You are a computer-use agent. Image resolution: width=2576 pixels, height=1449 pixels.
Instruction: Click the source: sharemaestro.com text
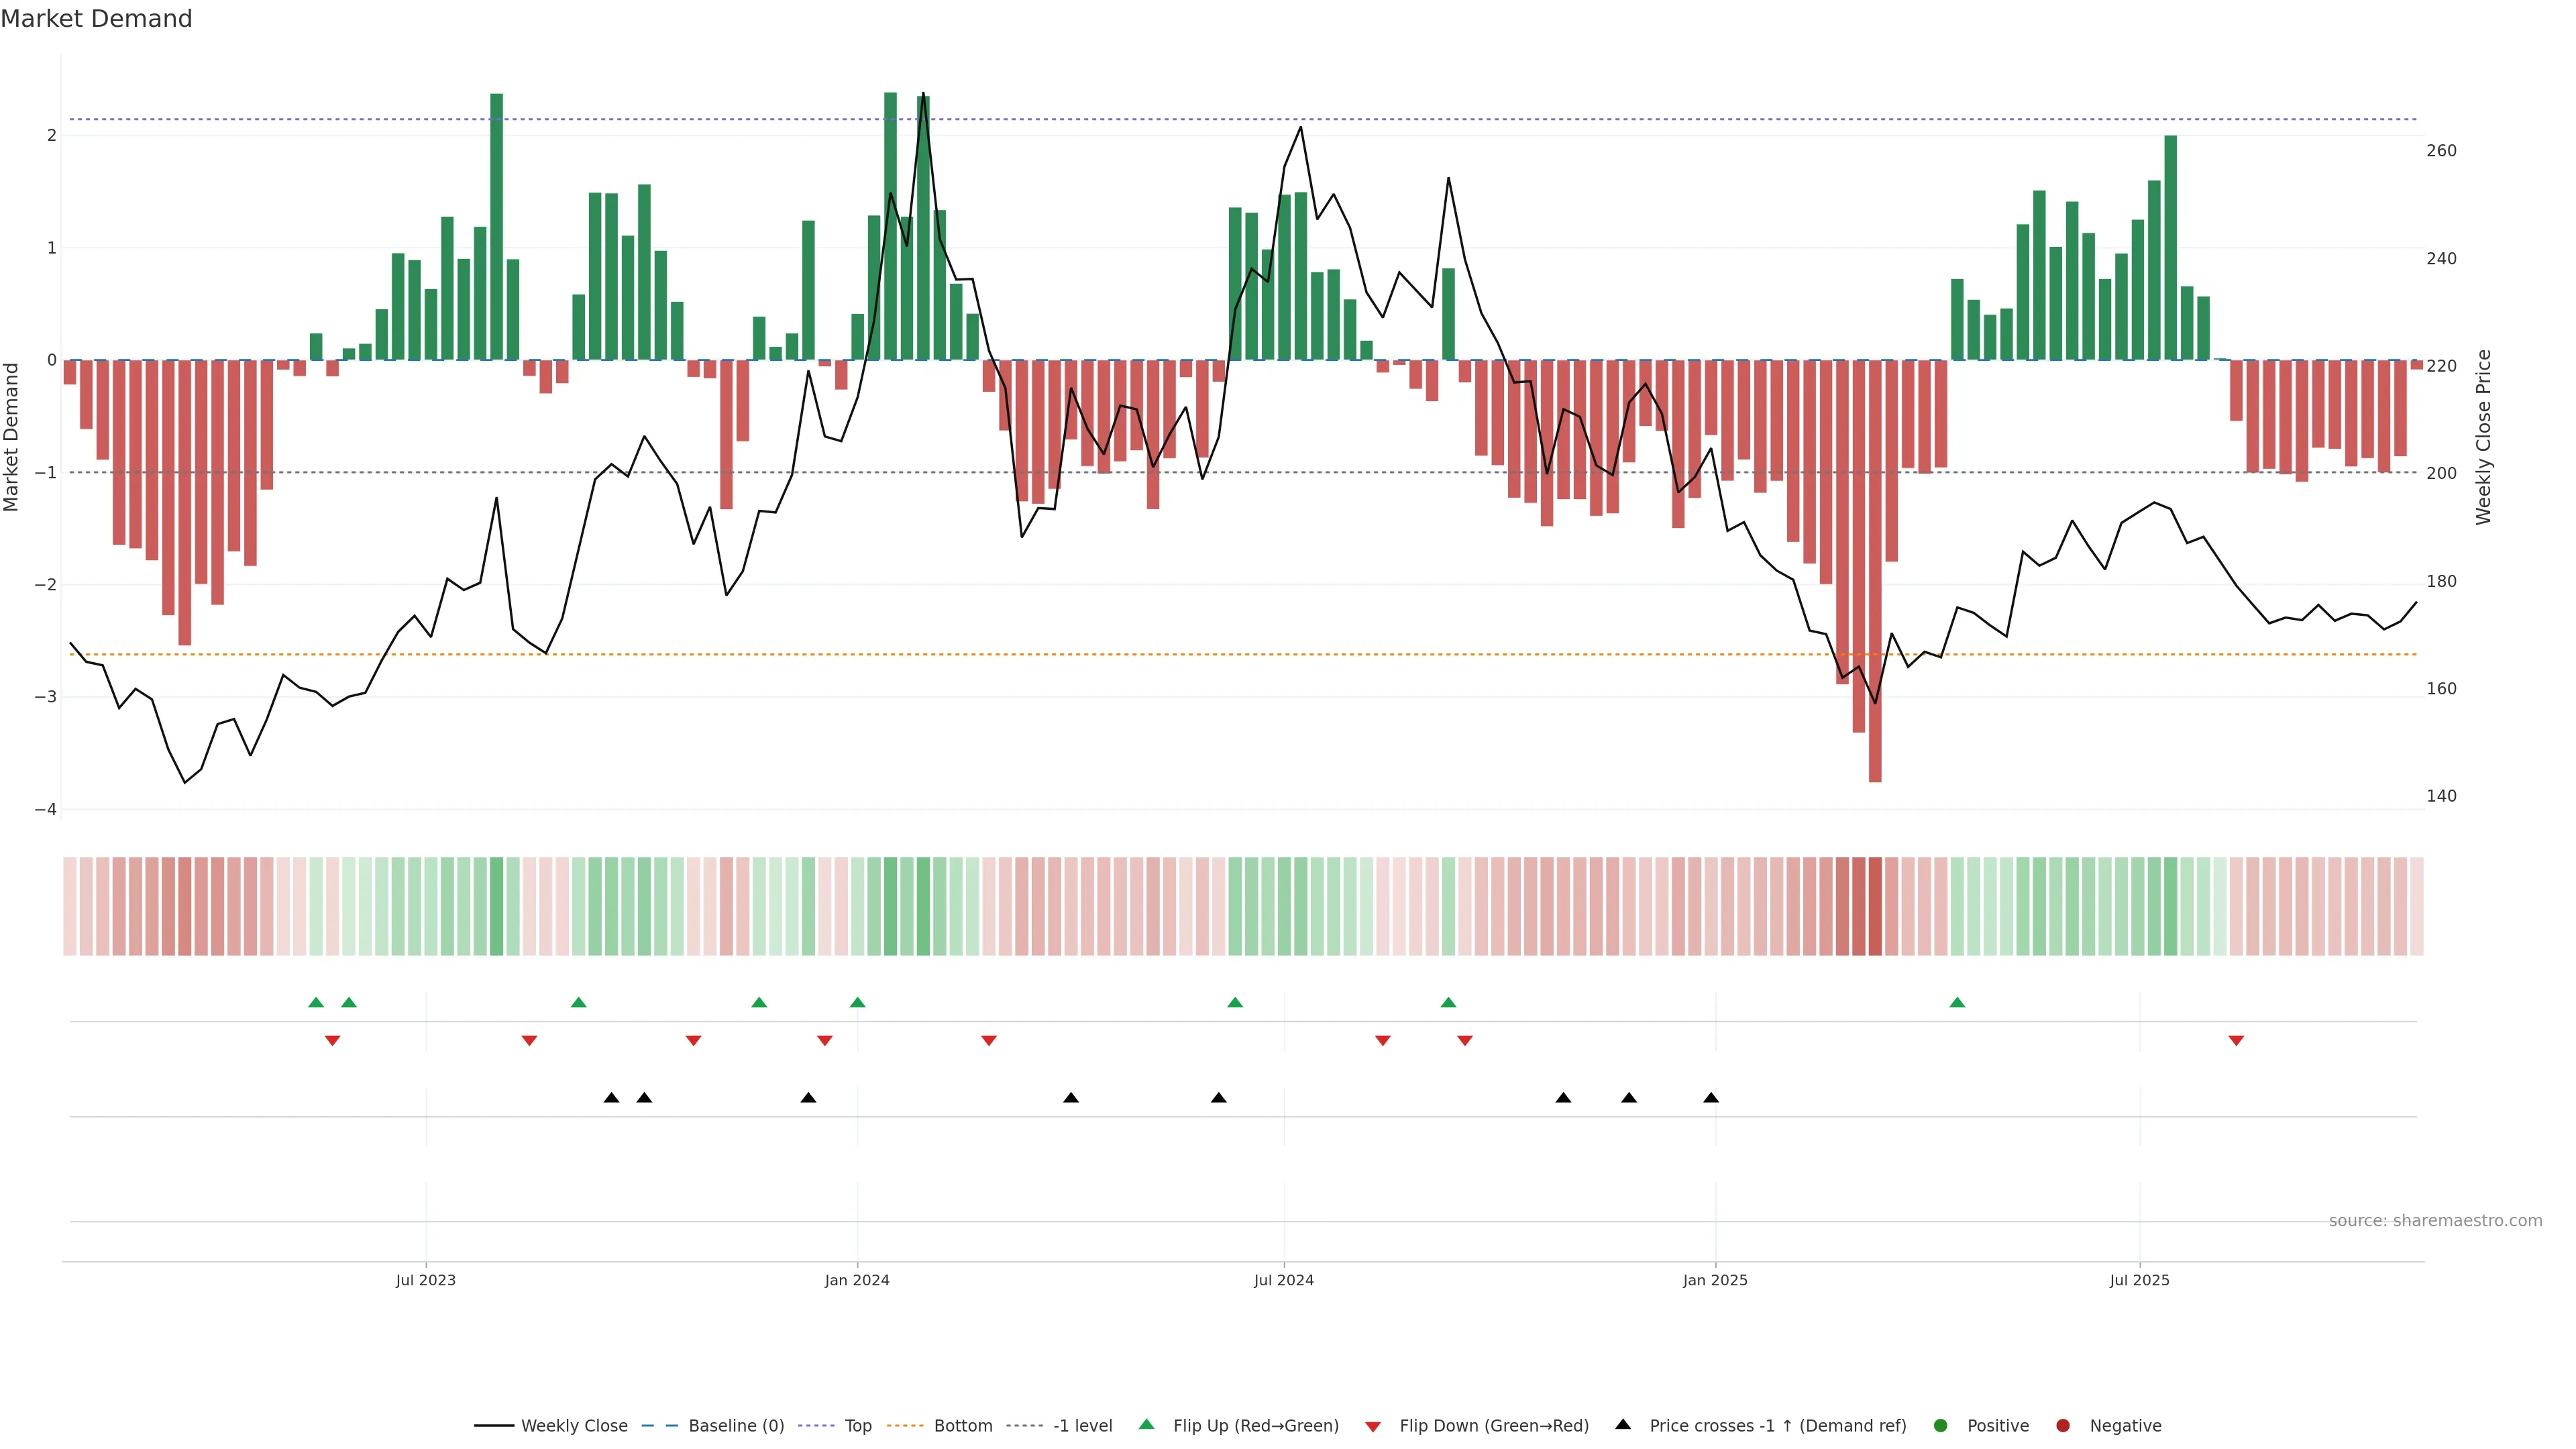coord(2435,1220)
